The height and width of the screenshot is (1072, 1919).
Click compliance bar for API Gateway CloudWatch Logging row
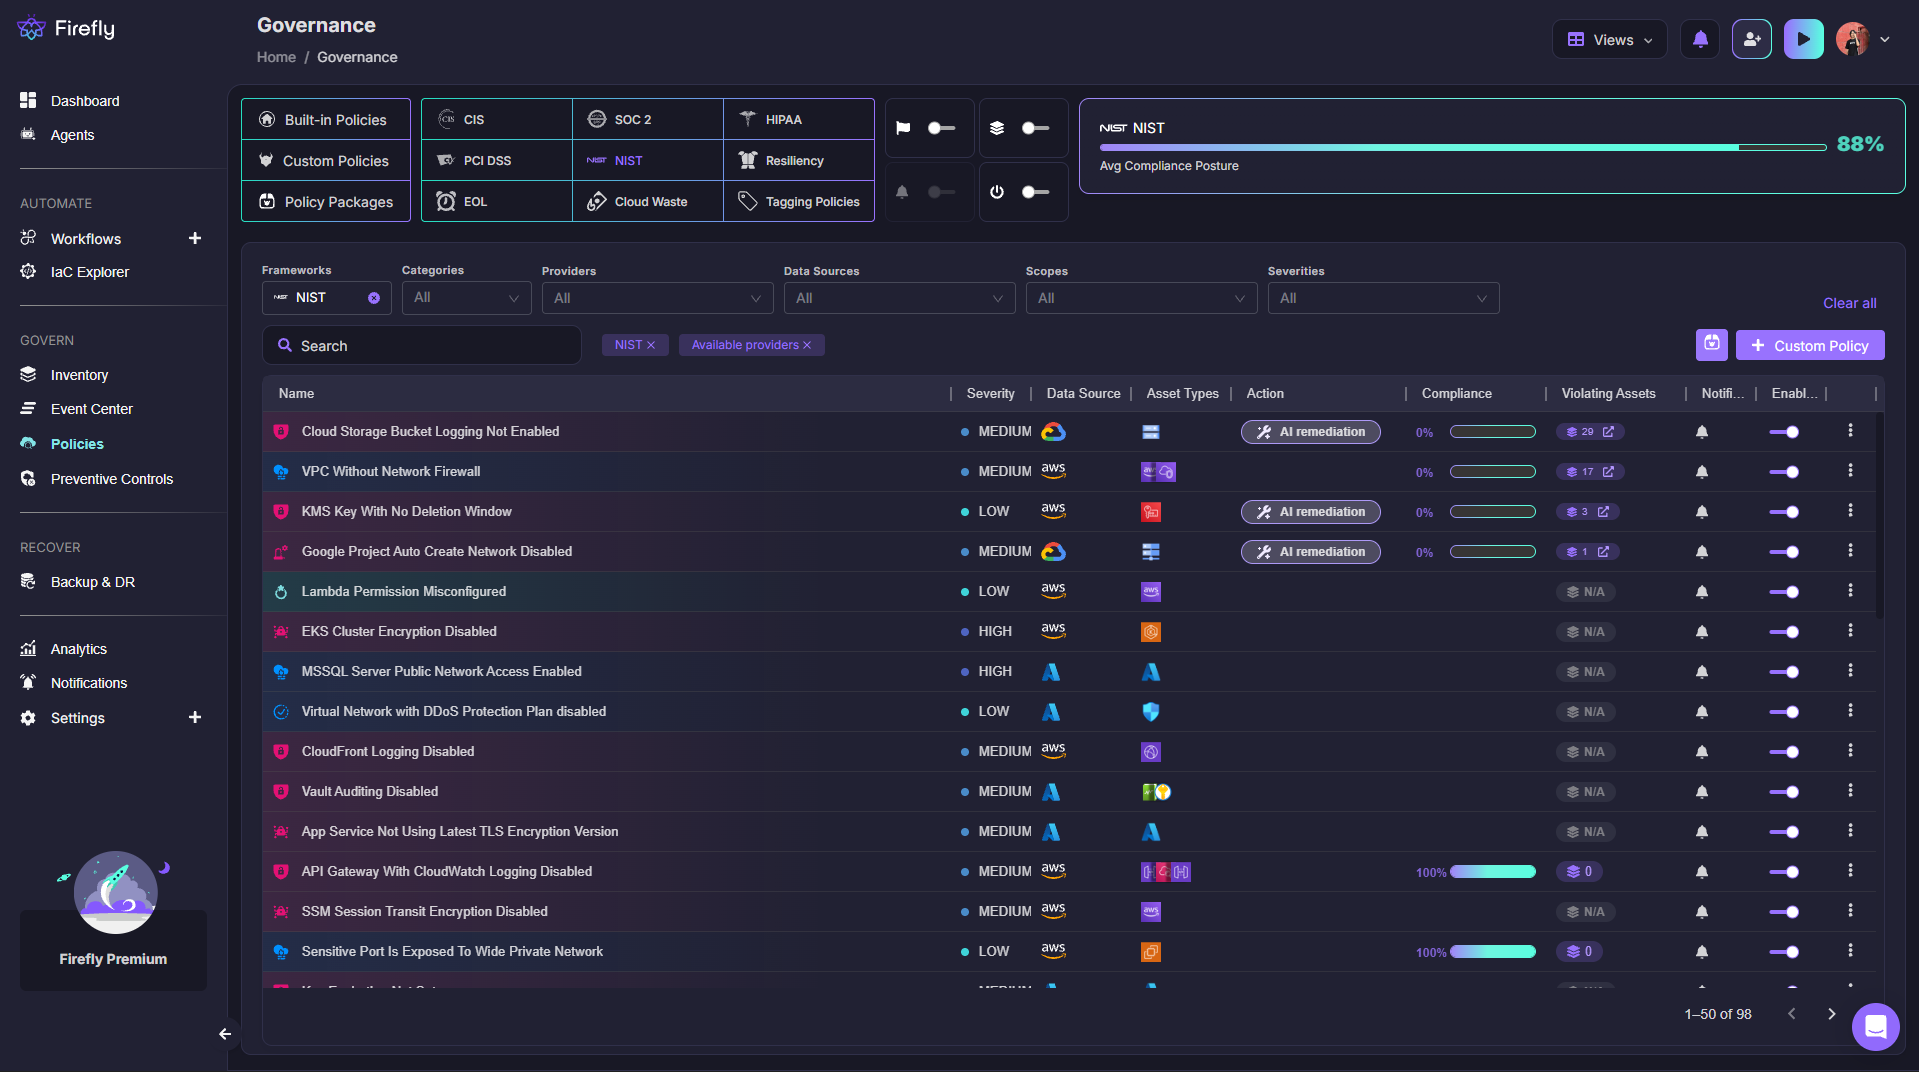1493,872
